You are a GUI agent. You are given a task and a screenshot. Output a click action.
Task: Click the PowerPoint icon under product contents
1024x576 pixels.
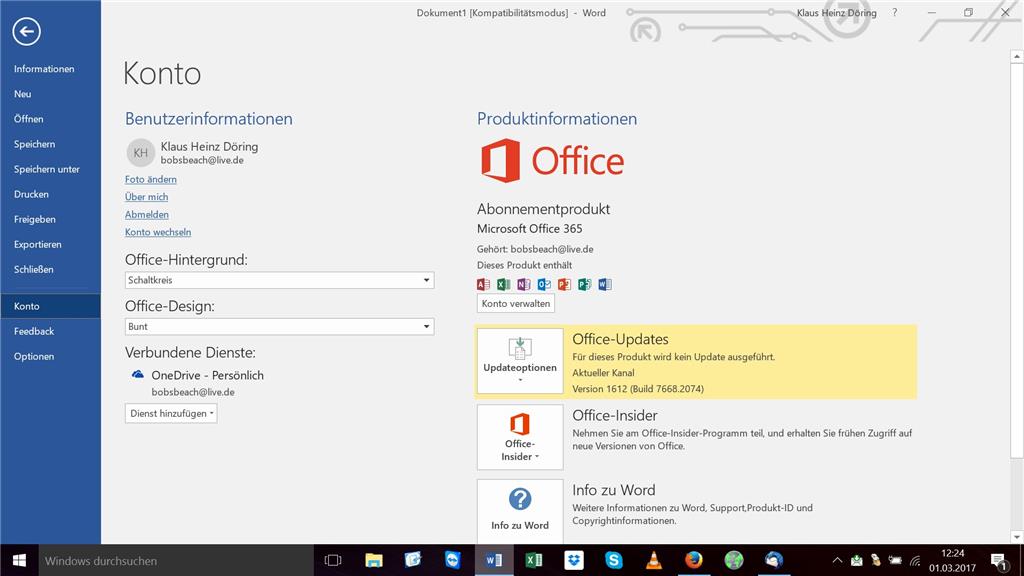click(x=564, y=284)
